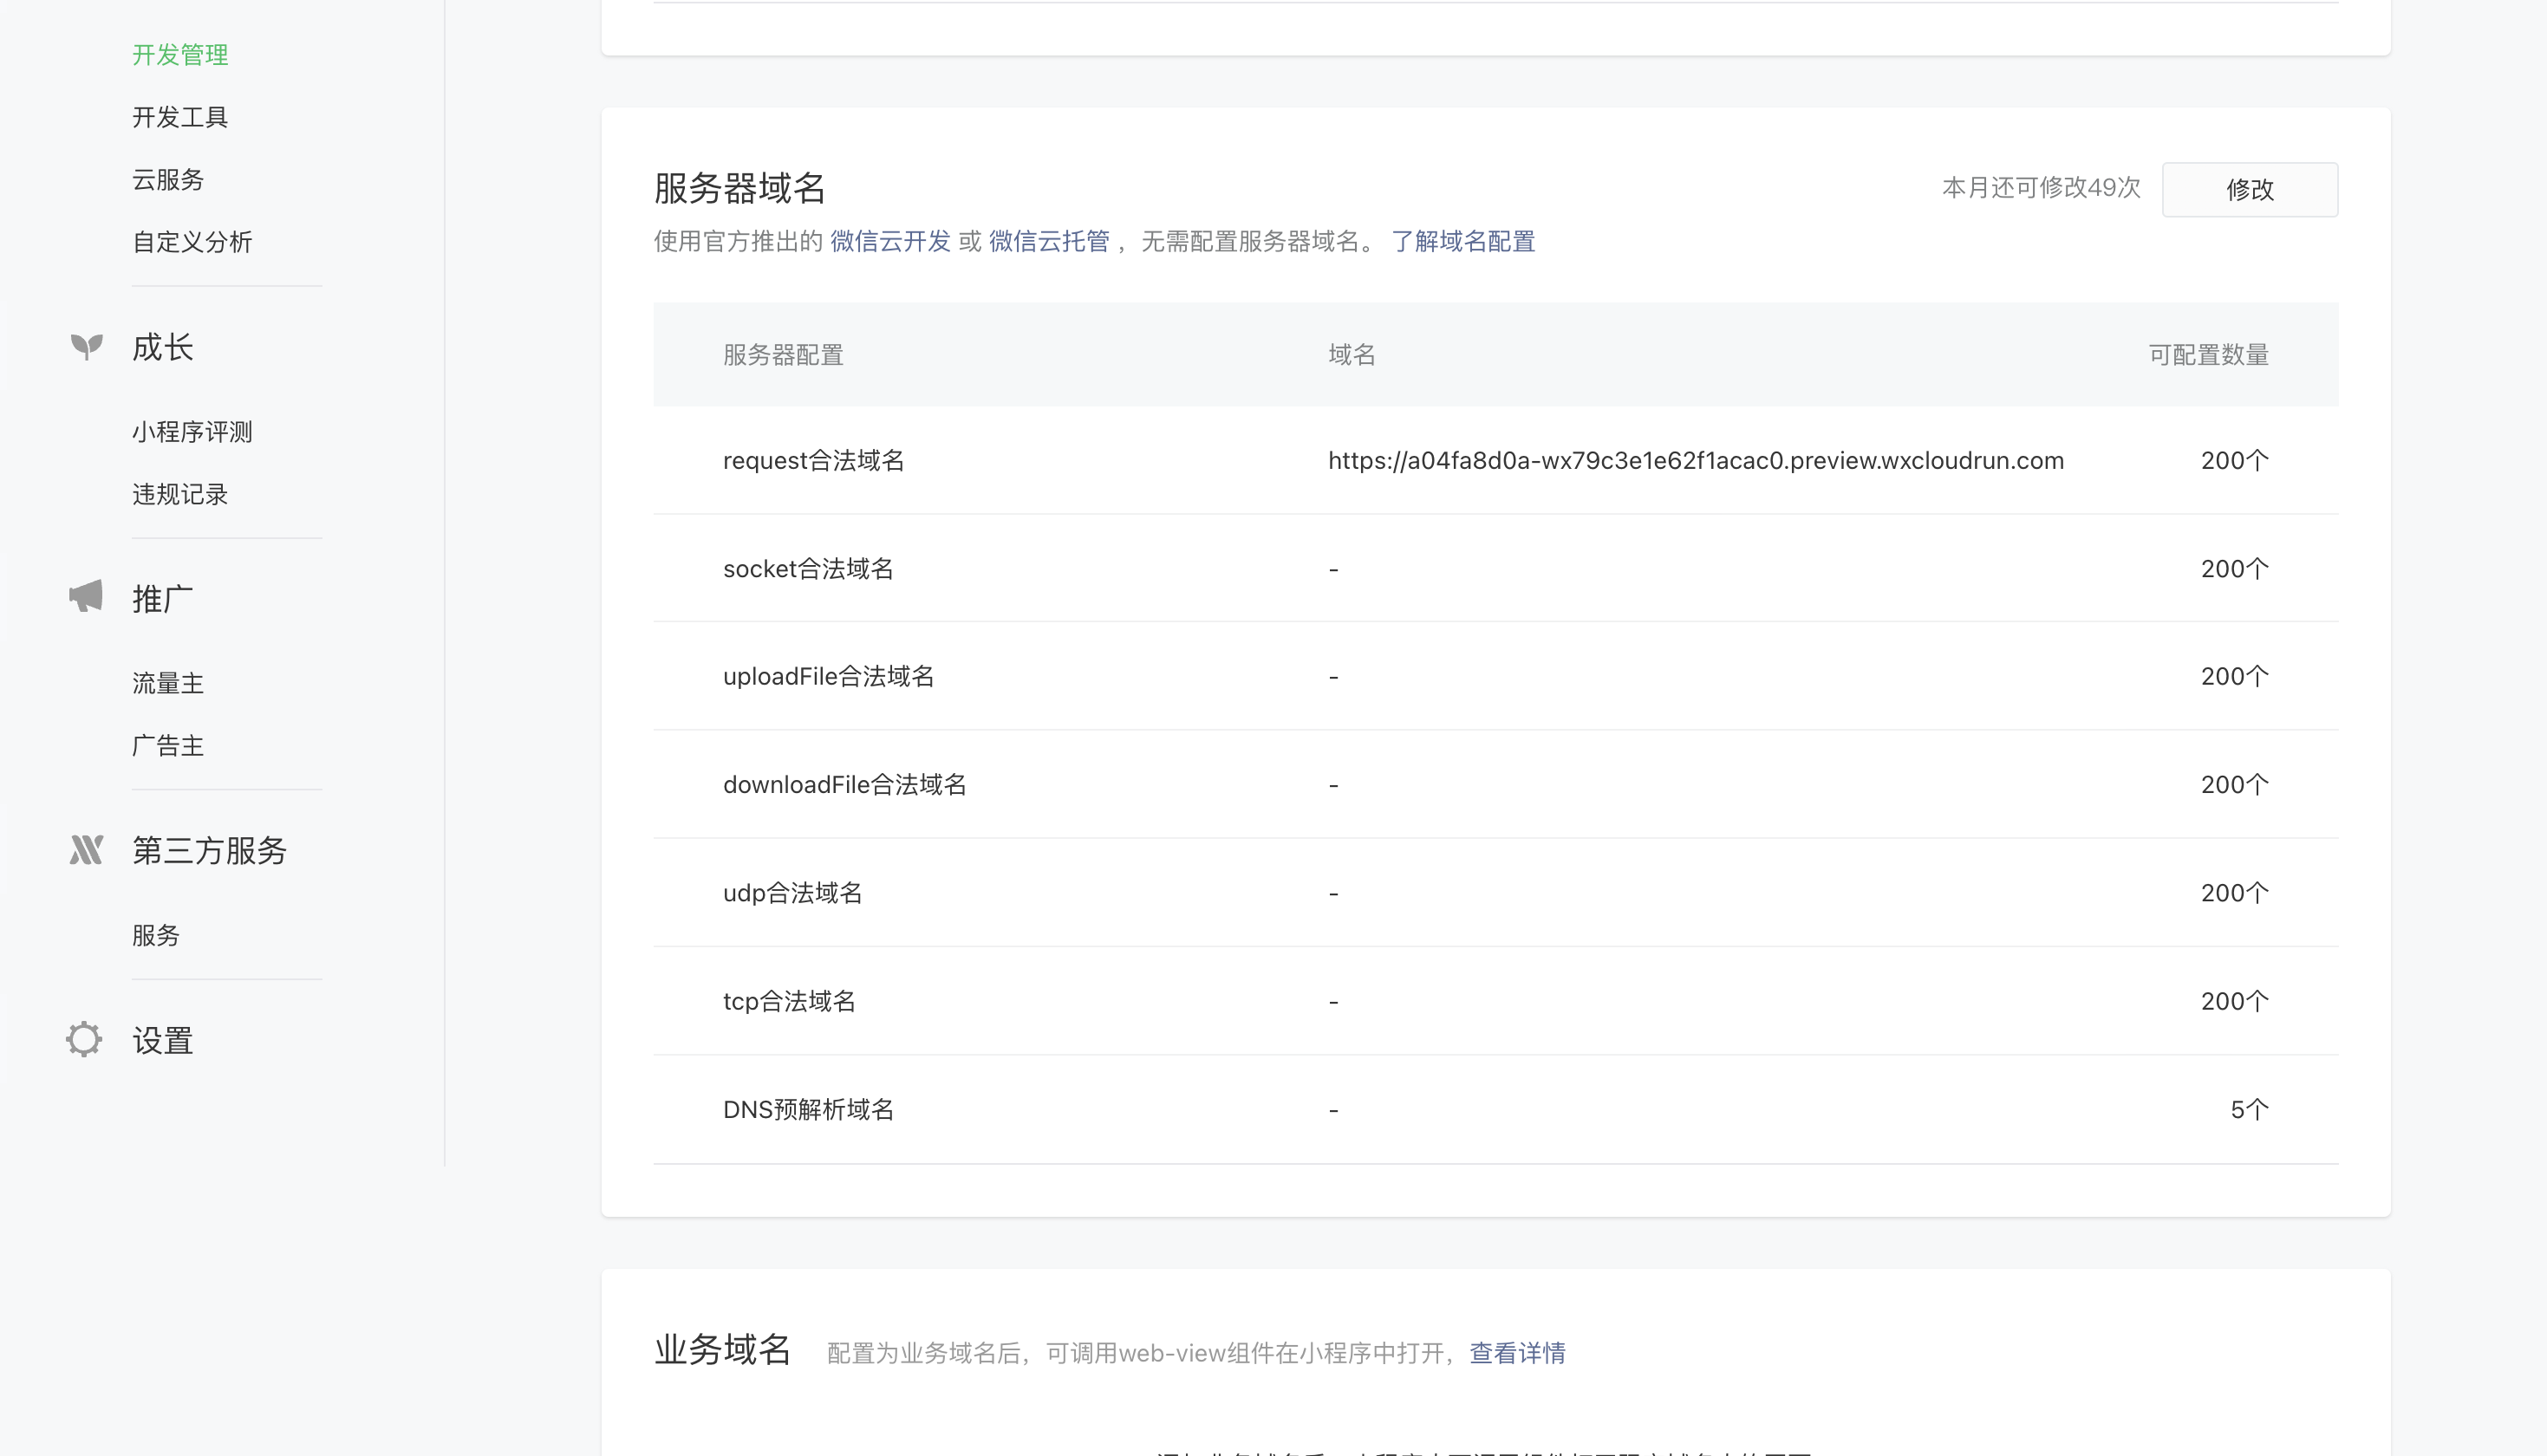Click the request domain wxcloudrun.com URL
2547x1456 pixels.
[1695, 460]
